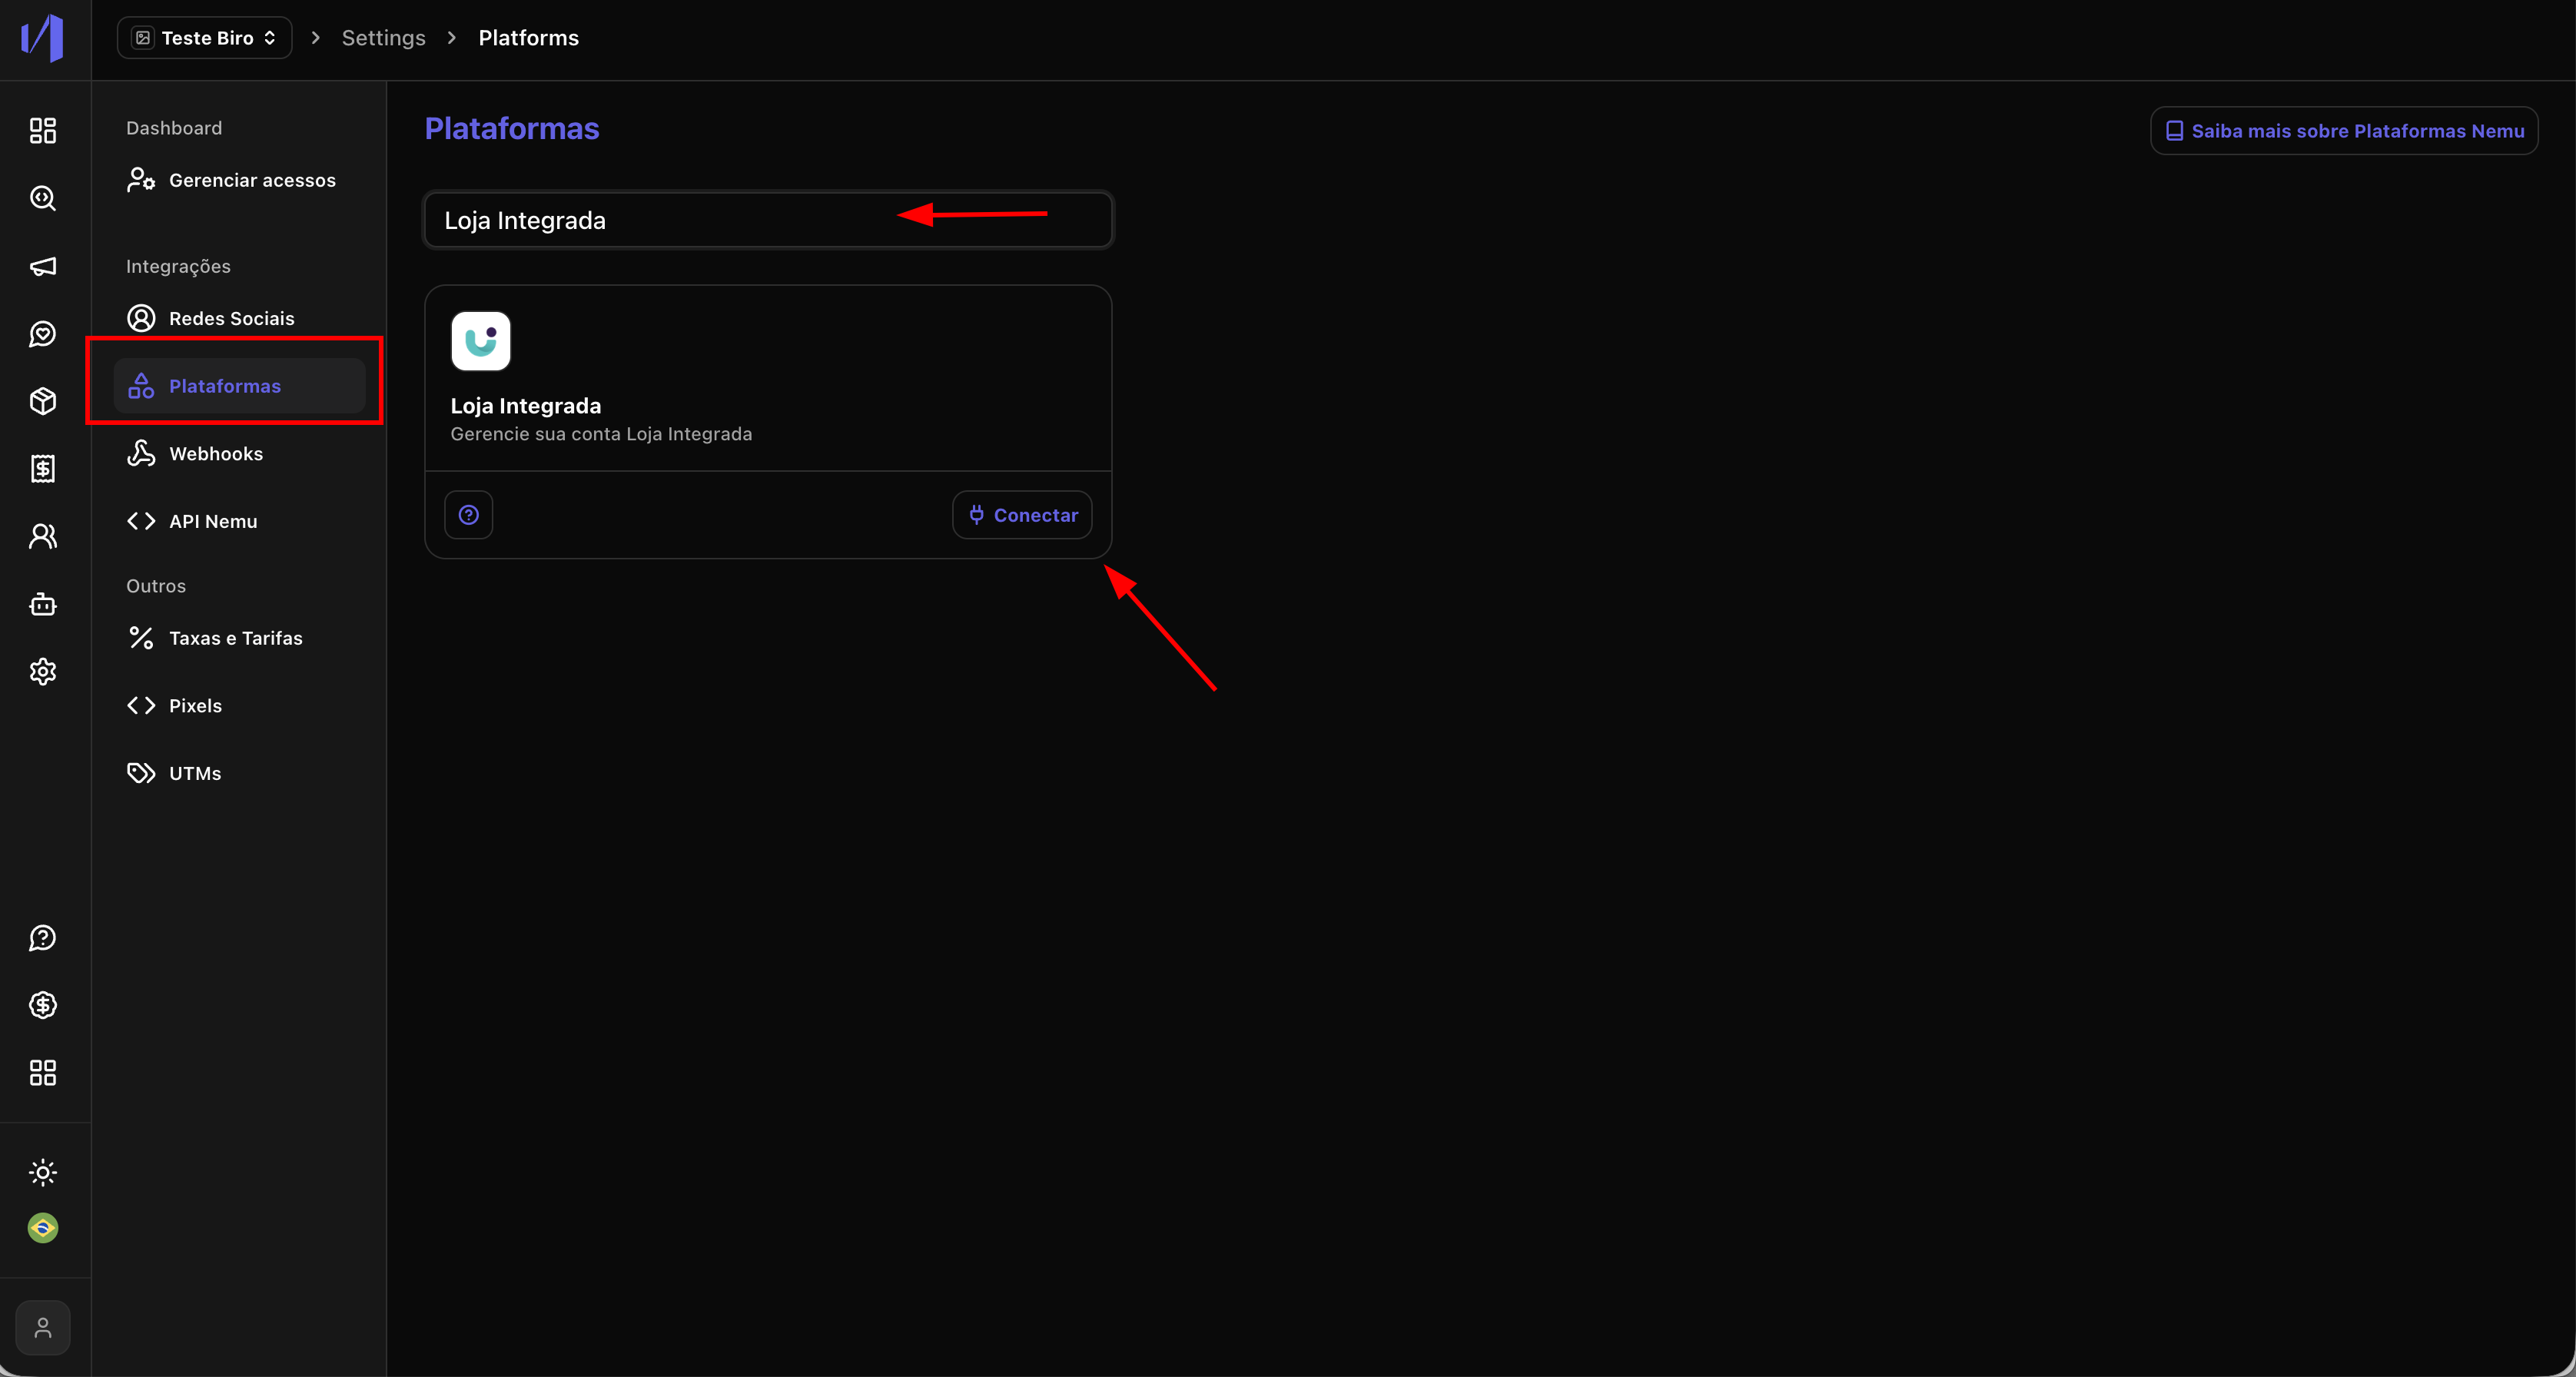The image size is (2576, 1377).
Task: Click the Conectar button
Action: click(1022, 515)
